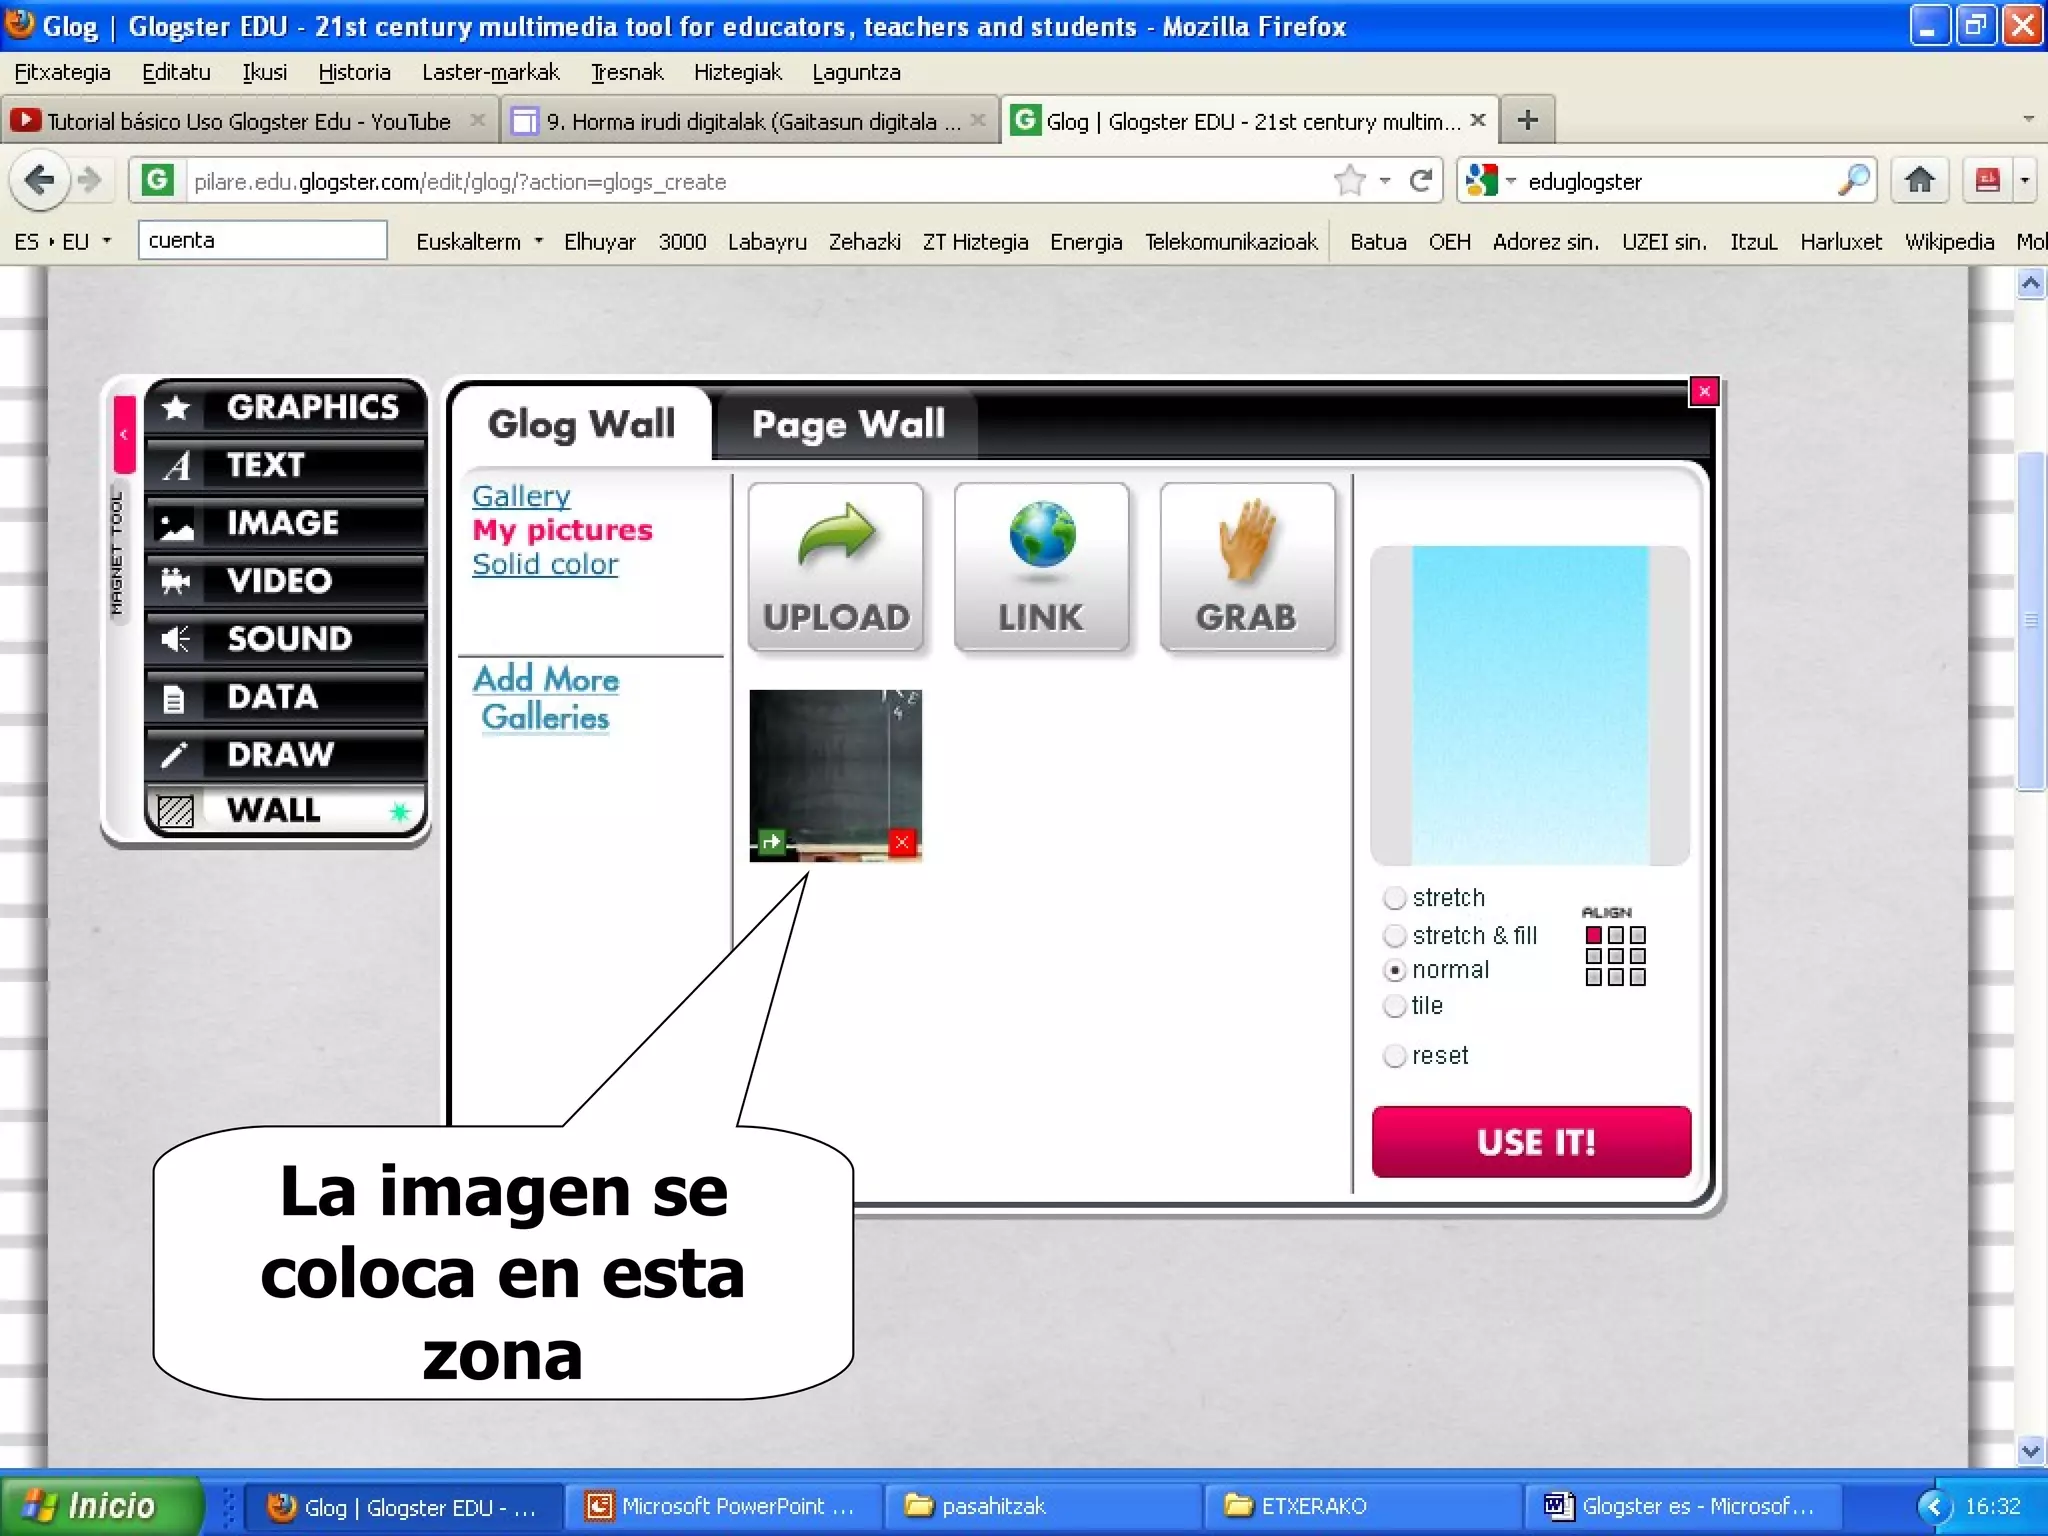Open the Laster-markak menu
This screenshot has width=2048, height=1536.
pyautogui.click(x=490, y=72)
